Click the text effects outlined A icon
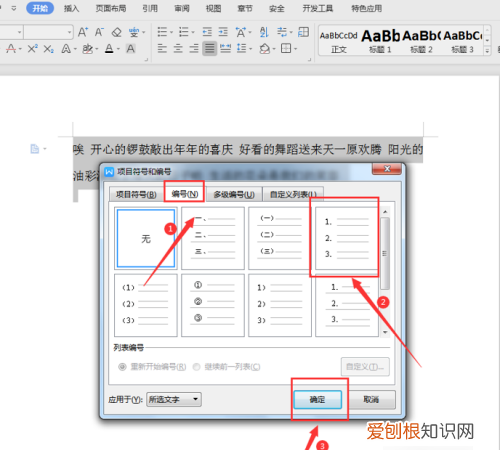This screenshot has width=500, height=450. (66, 49)
